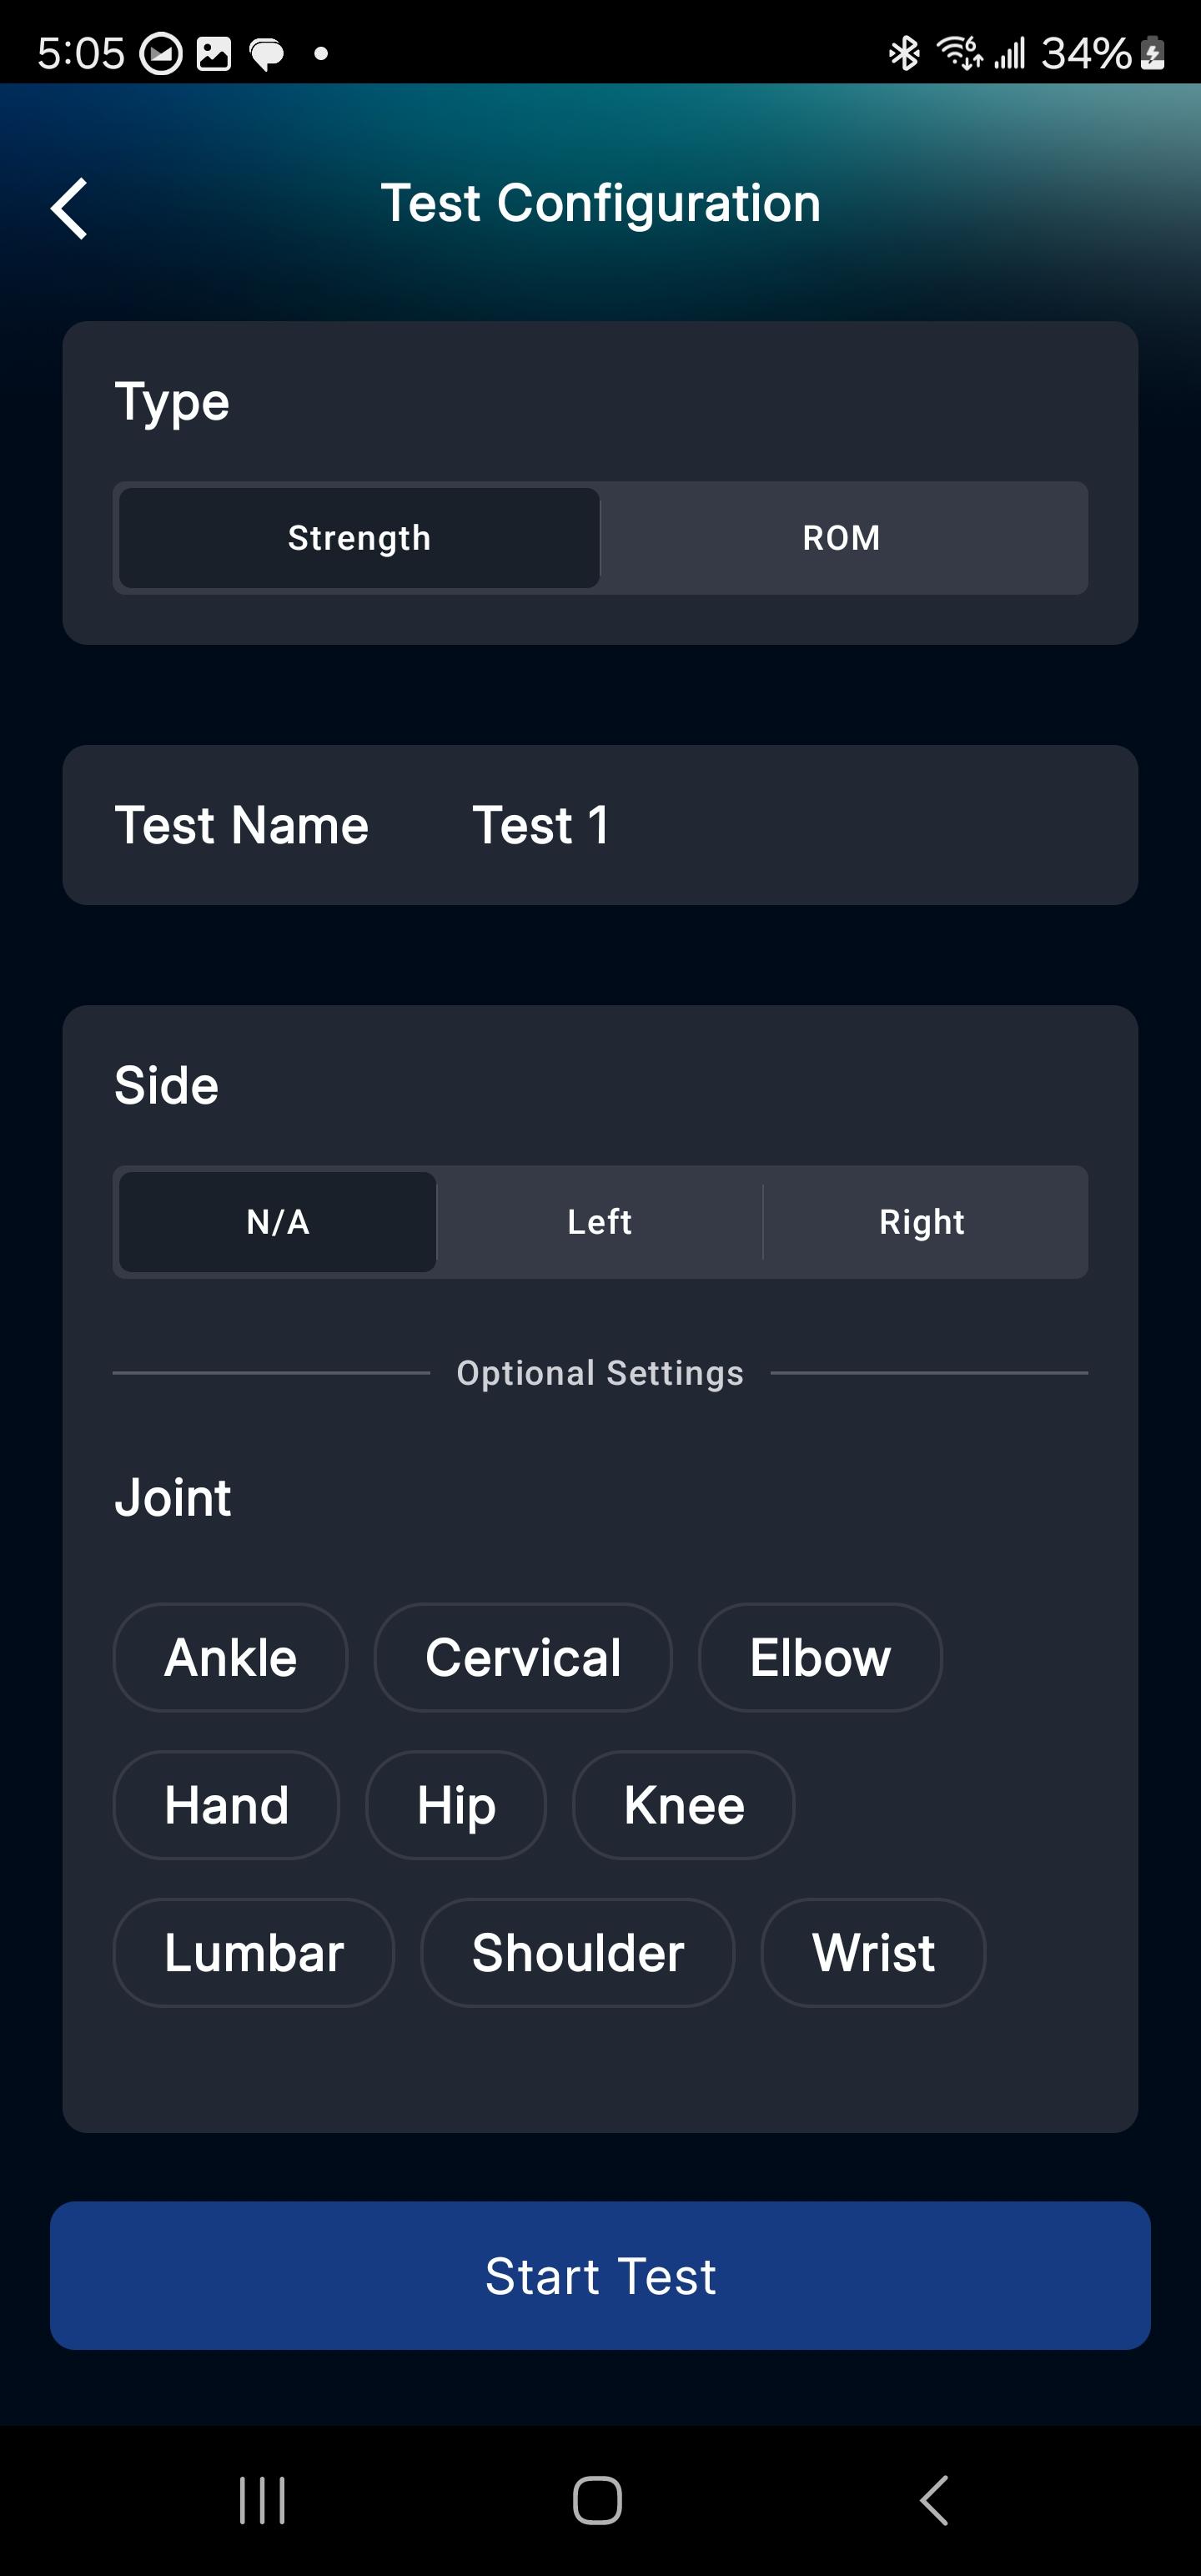The image size is (1201, 2576).
Task: Select the Ankle joint chip
Action: coord(231,1657)
